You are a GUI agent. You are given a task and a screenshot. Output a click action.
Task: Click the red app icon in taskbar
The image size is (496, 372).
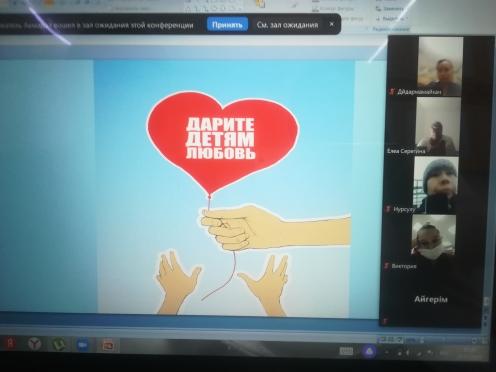(x=10, y=342)
